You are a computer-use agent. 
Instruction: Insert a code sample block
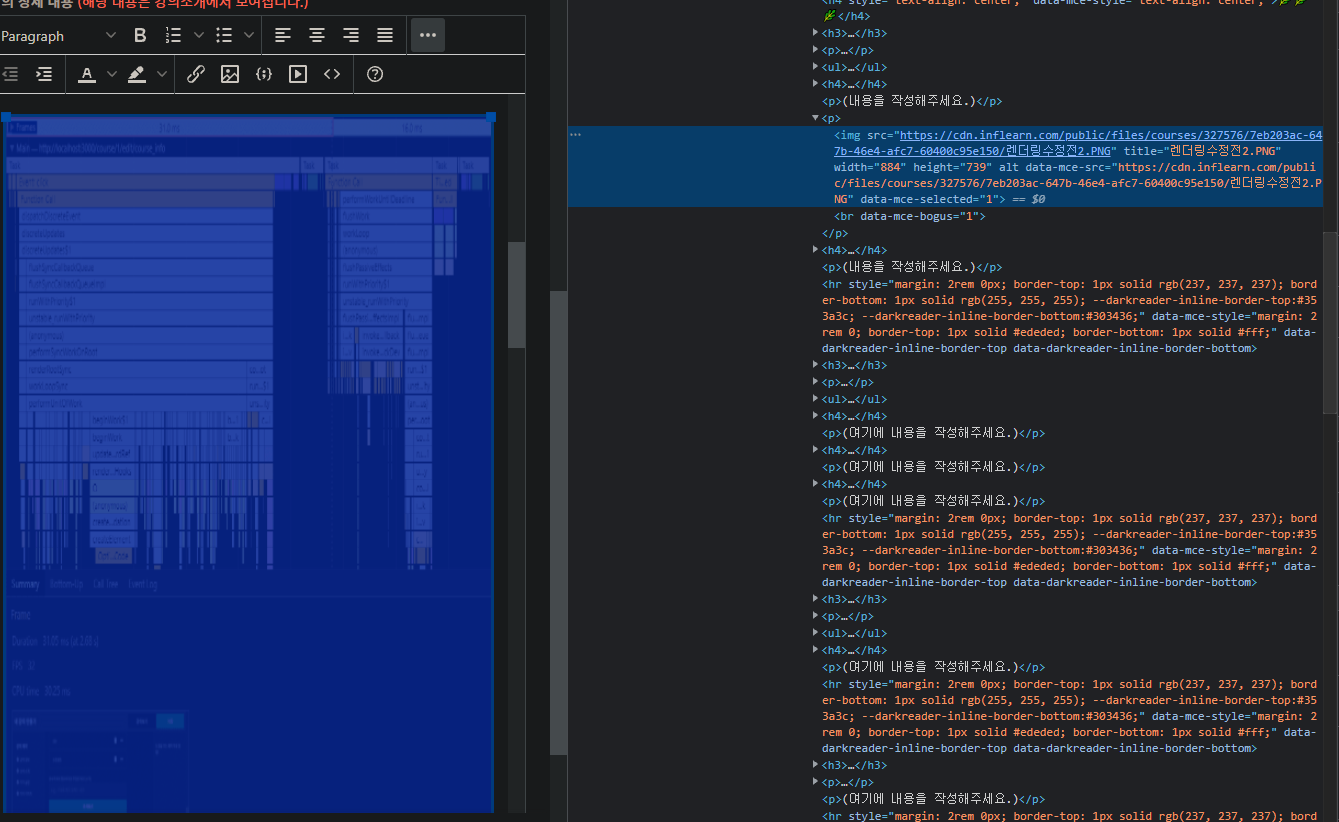264,74
